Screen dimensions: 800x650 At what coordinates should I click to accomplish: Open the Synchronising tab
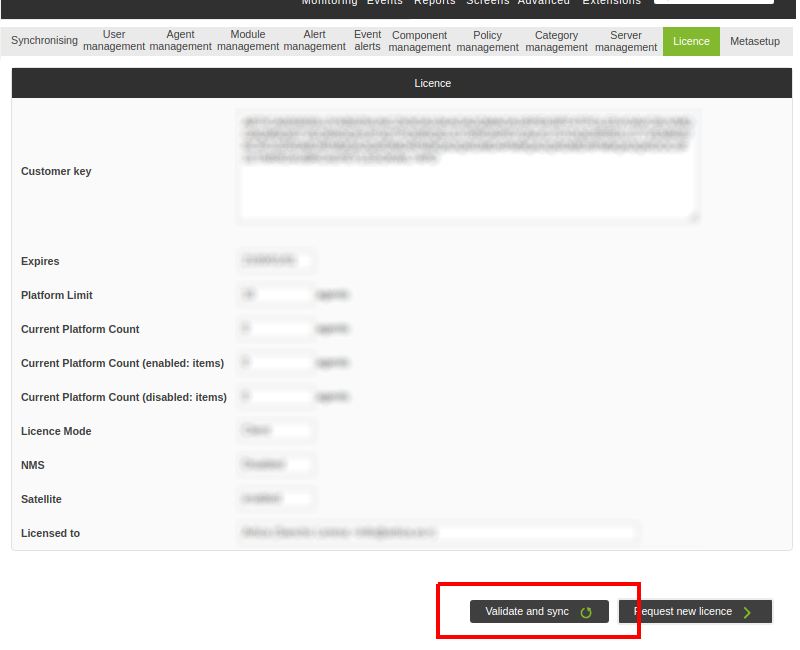pos(44,41)
